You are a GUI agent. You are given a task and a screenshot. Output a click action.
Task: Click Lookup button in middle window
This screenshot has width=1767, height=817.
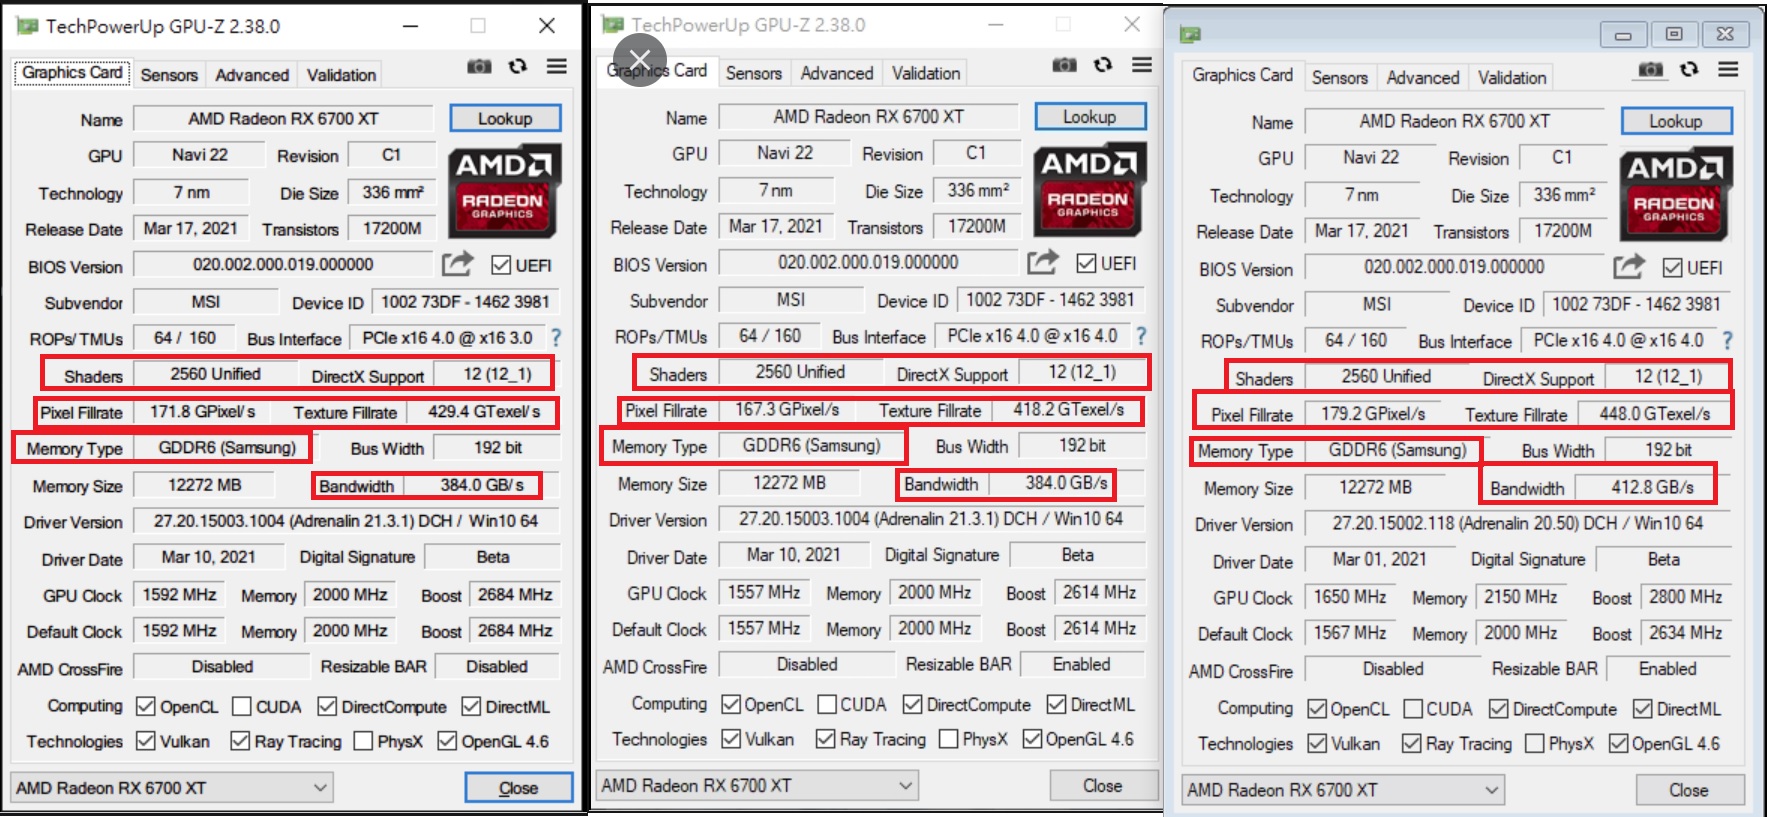(x=1090, y=116)
